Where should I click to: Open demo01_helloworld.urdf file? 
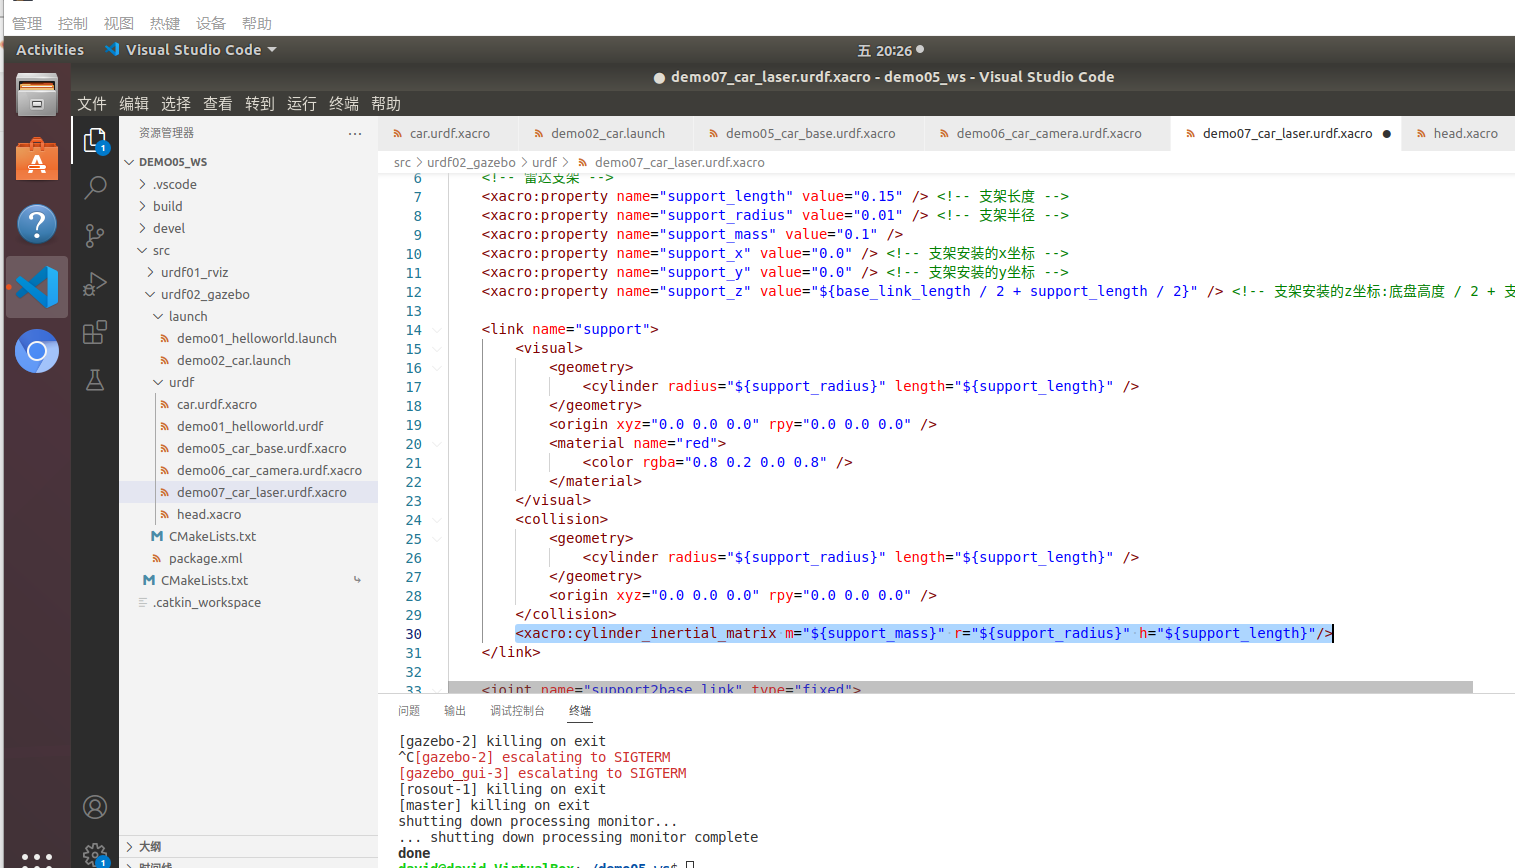[248, 426]
